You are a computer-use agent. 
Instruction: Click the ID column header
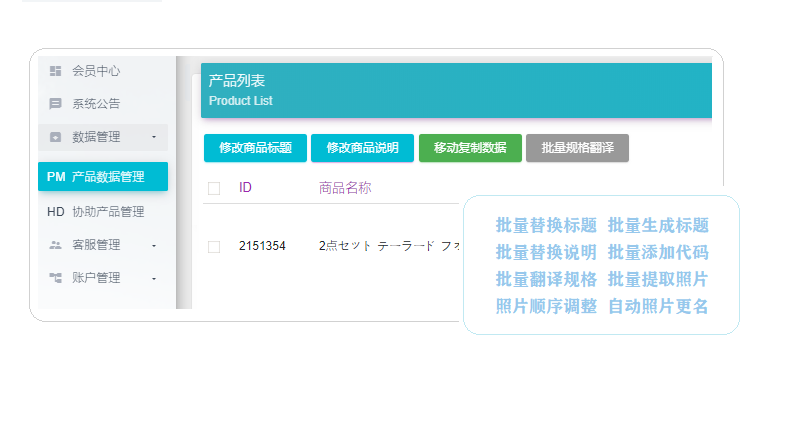pyautogui.click(x=245, y=188)
